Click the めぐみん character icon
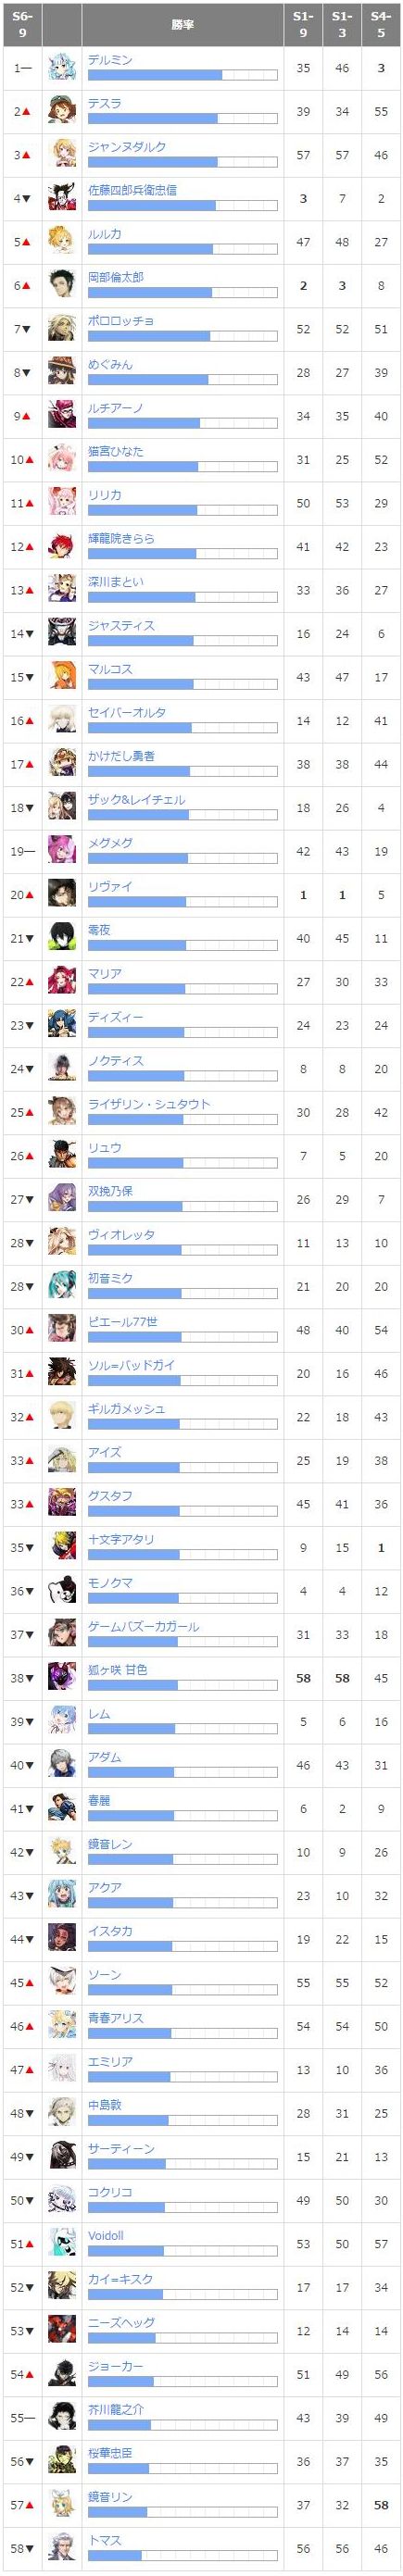Image resolution: width=403 pixels, height=2576 pixels. [x=62, y=372]
